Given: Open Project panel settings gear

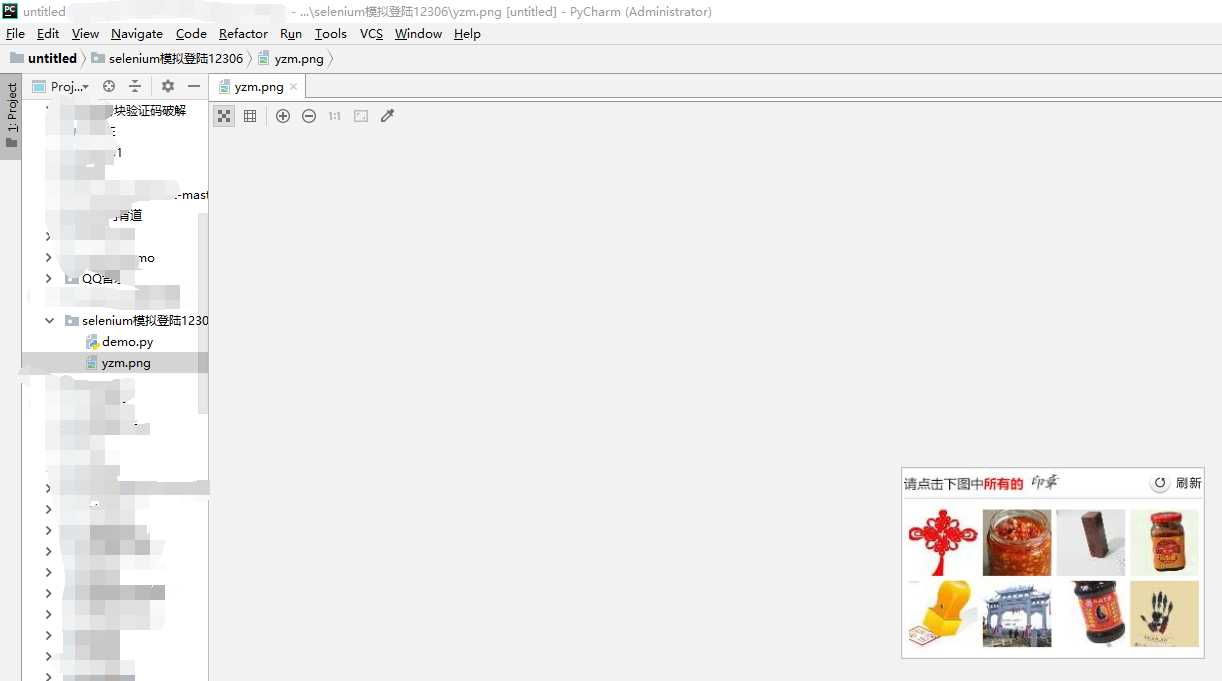Looking at the screenshot, I should click(x=168, y=86).
